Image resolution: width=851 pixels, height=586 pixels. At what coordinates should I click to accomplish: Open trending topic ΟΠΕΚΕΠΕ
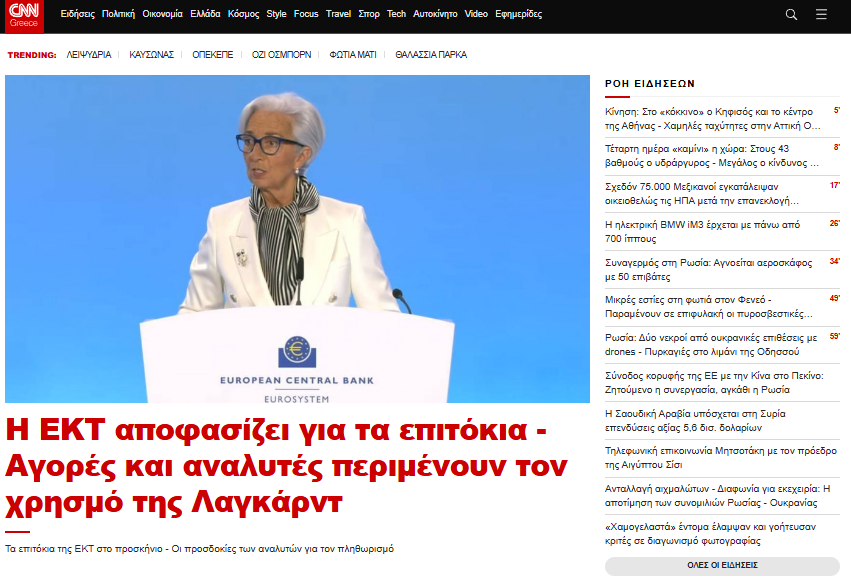point(213,55)
